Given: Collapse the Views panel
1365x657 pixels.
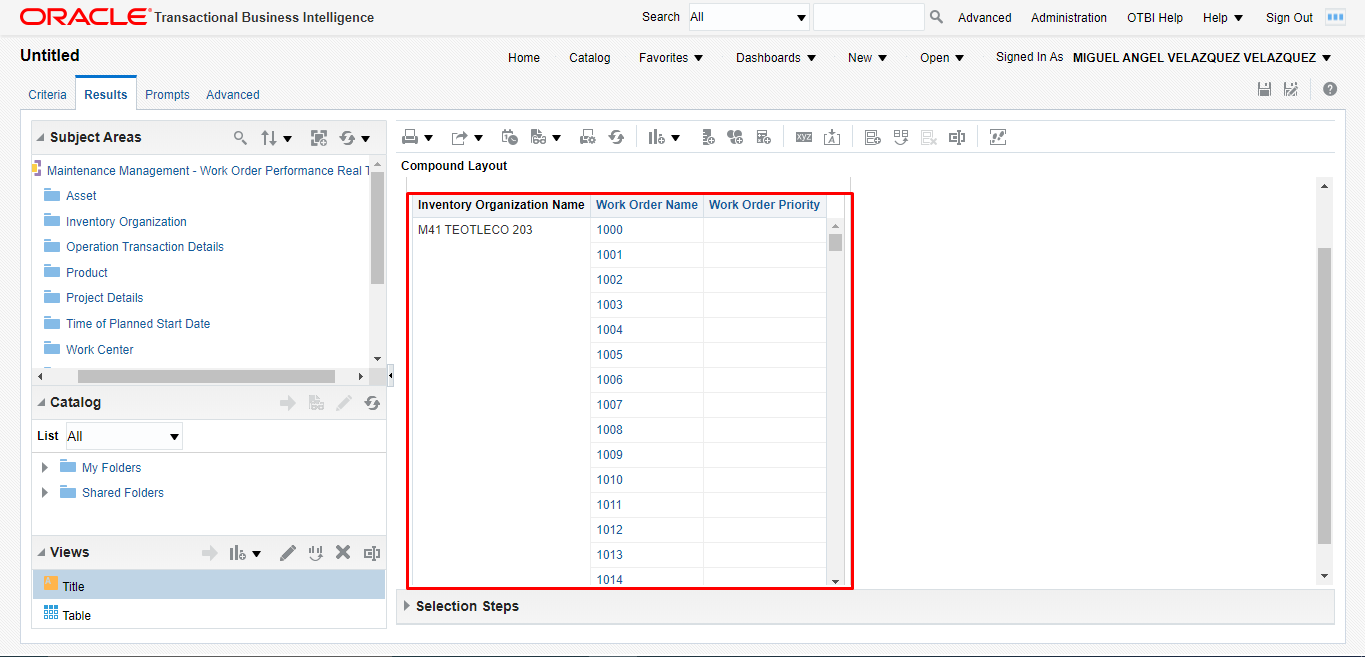Looking at the screenshot, I should [x=41, y=553].
